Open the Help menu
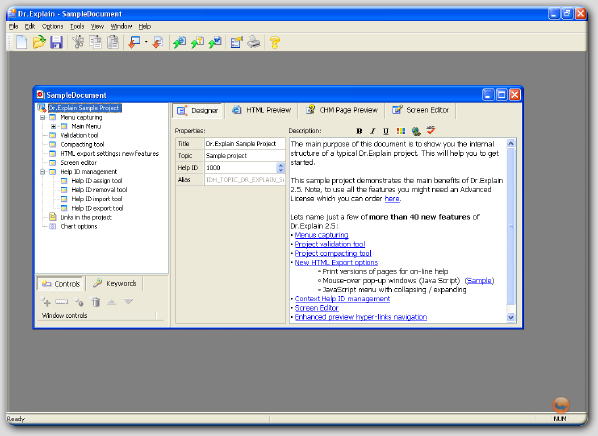This screenshot has height=436, width=598. click(x=145, y=26)
